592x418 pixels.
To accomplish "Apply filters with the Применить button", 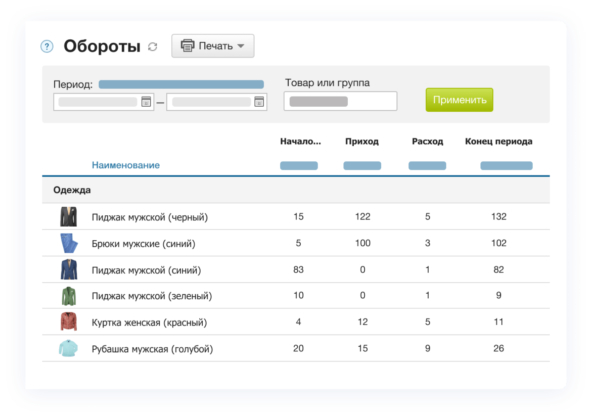I will point(459,100).
